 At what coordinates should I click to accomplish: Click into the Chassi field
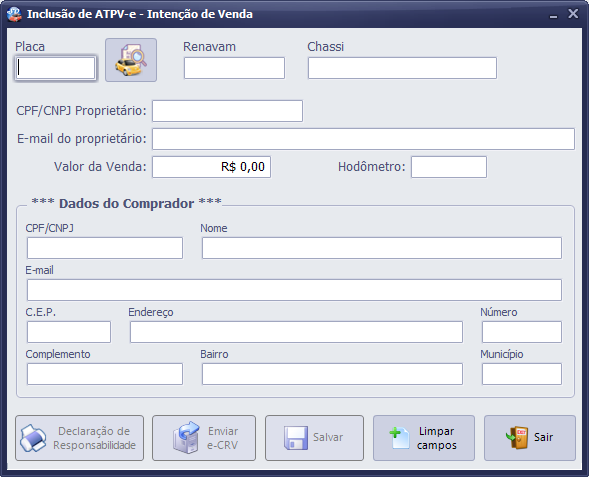coord(402,68)
